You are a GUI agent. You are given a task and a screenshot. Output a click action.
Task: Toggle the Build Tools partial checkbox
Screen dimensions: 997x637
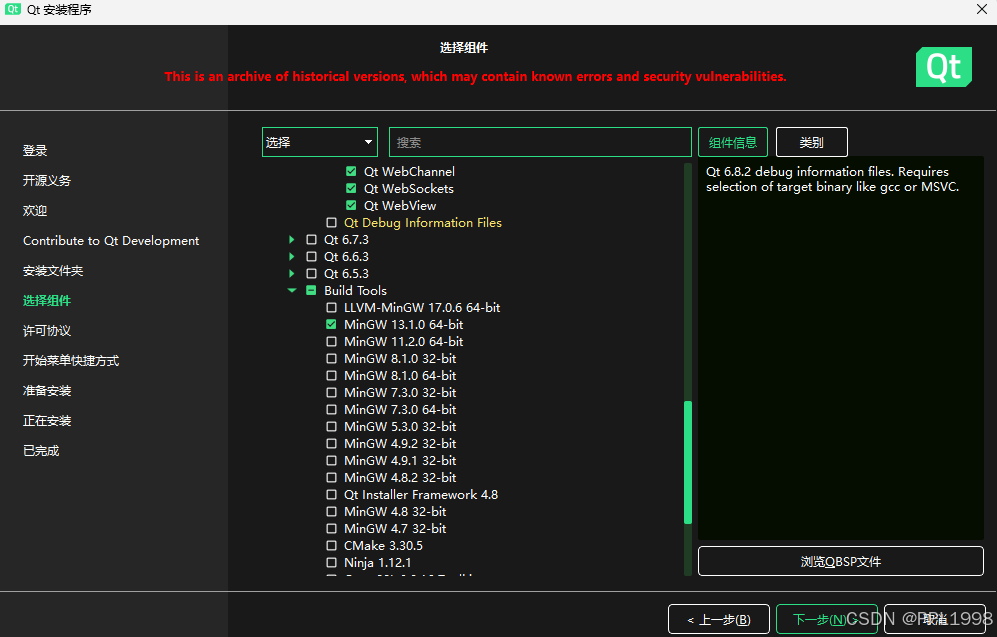click(312, 291)
